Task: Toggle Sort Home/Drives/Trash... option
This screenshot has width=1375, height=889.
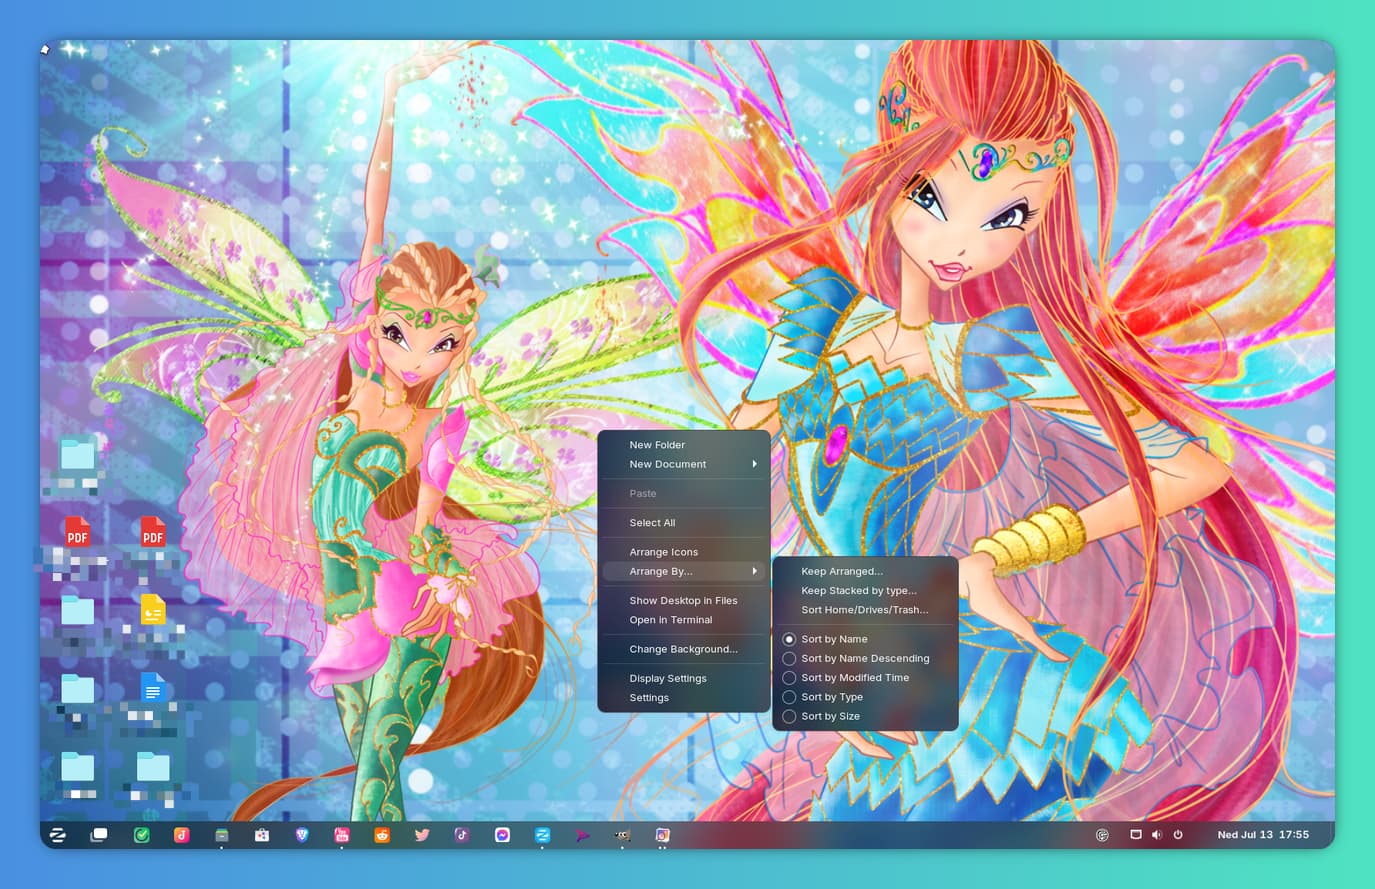Action: [x=865, y=610]
